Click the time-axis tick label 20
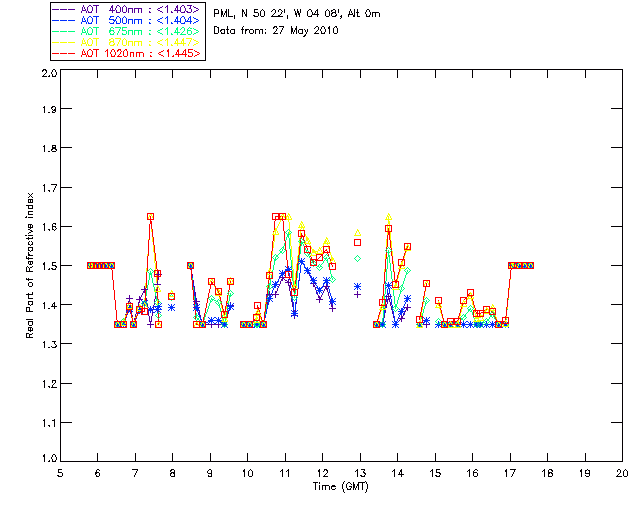The height and width of the screenshot is (512, 640). coord(622,473)
